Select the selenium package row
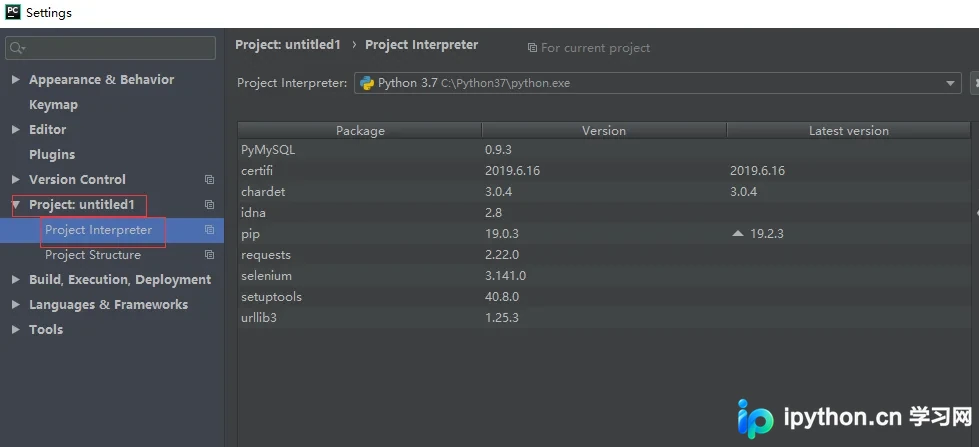 point(604,275)
